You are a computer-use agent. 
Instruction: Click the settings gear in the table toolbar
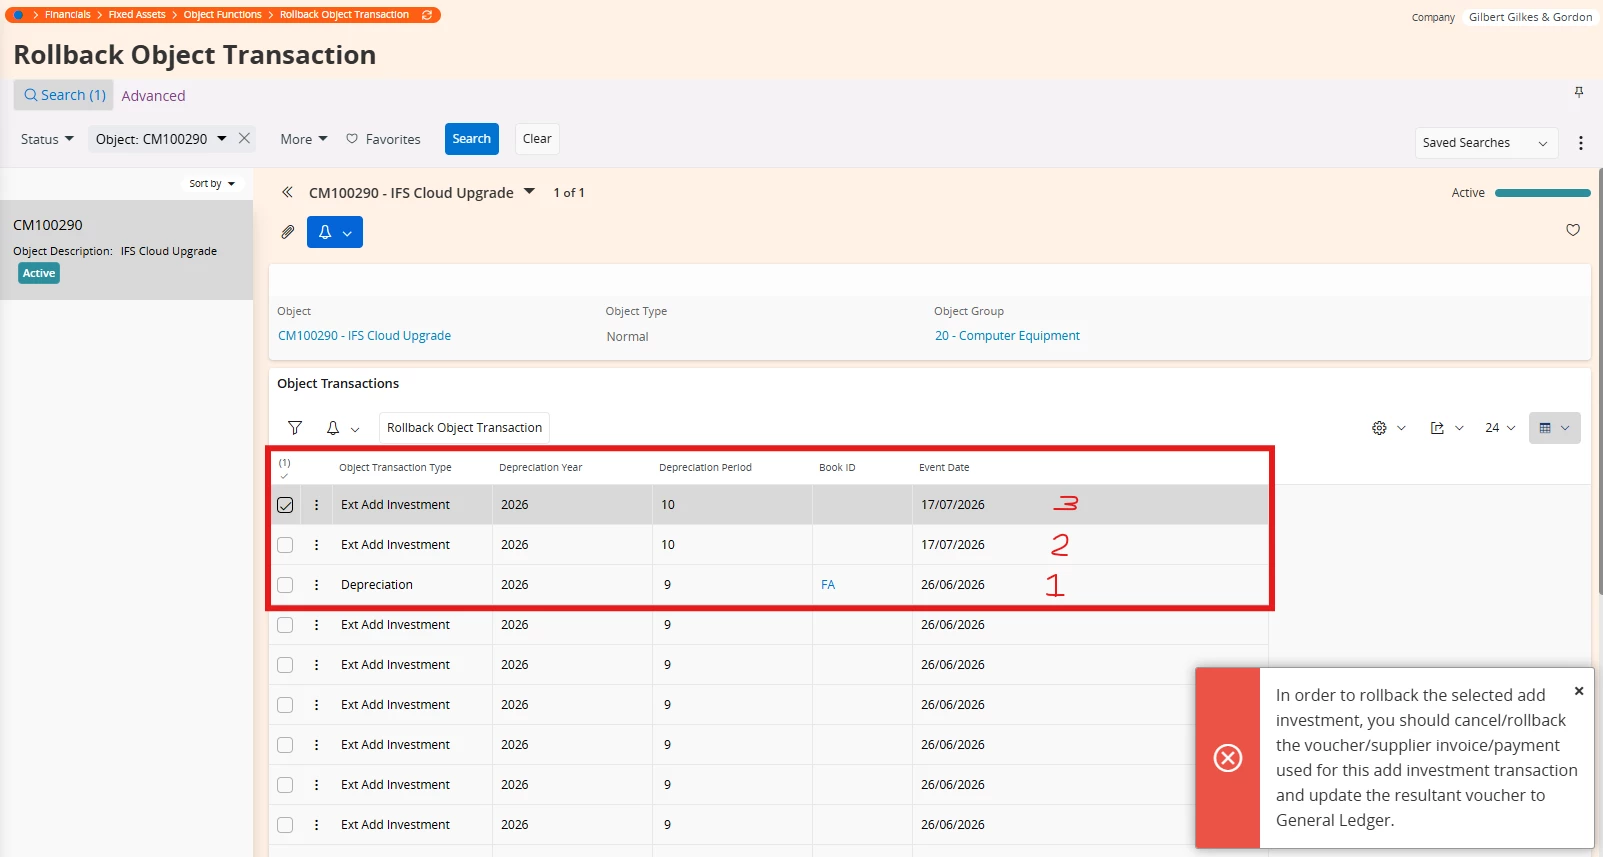tap(1380, 428)
